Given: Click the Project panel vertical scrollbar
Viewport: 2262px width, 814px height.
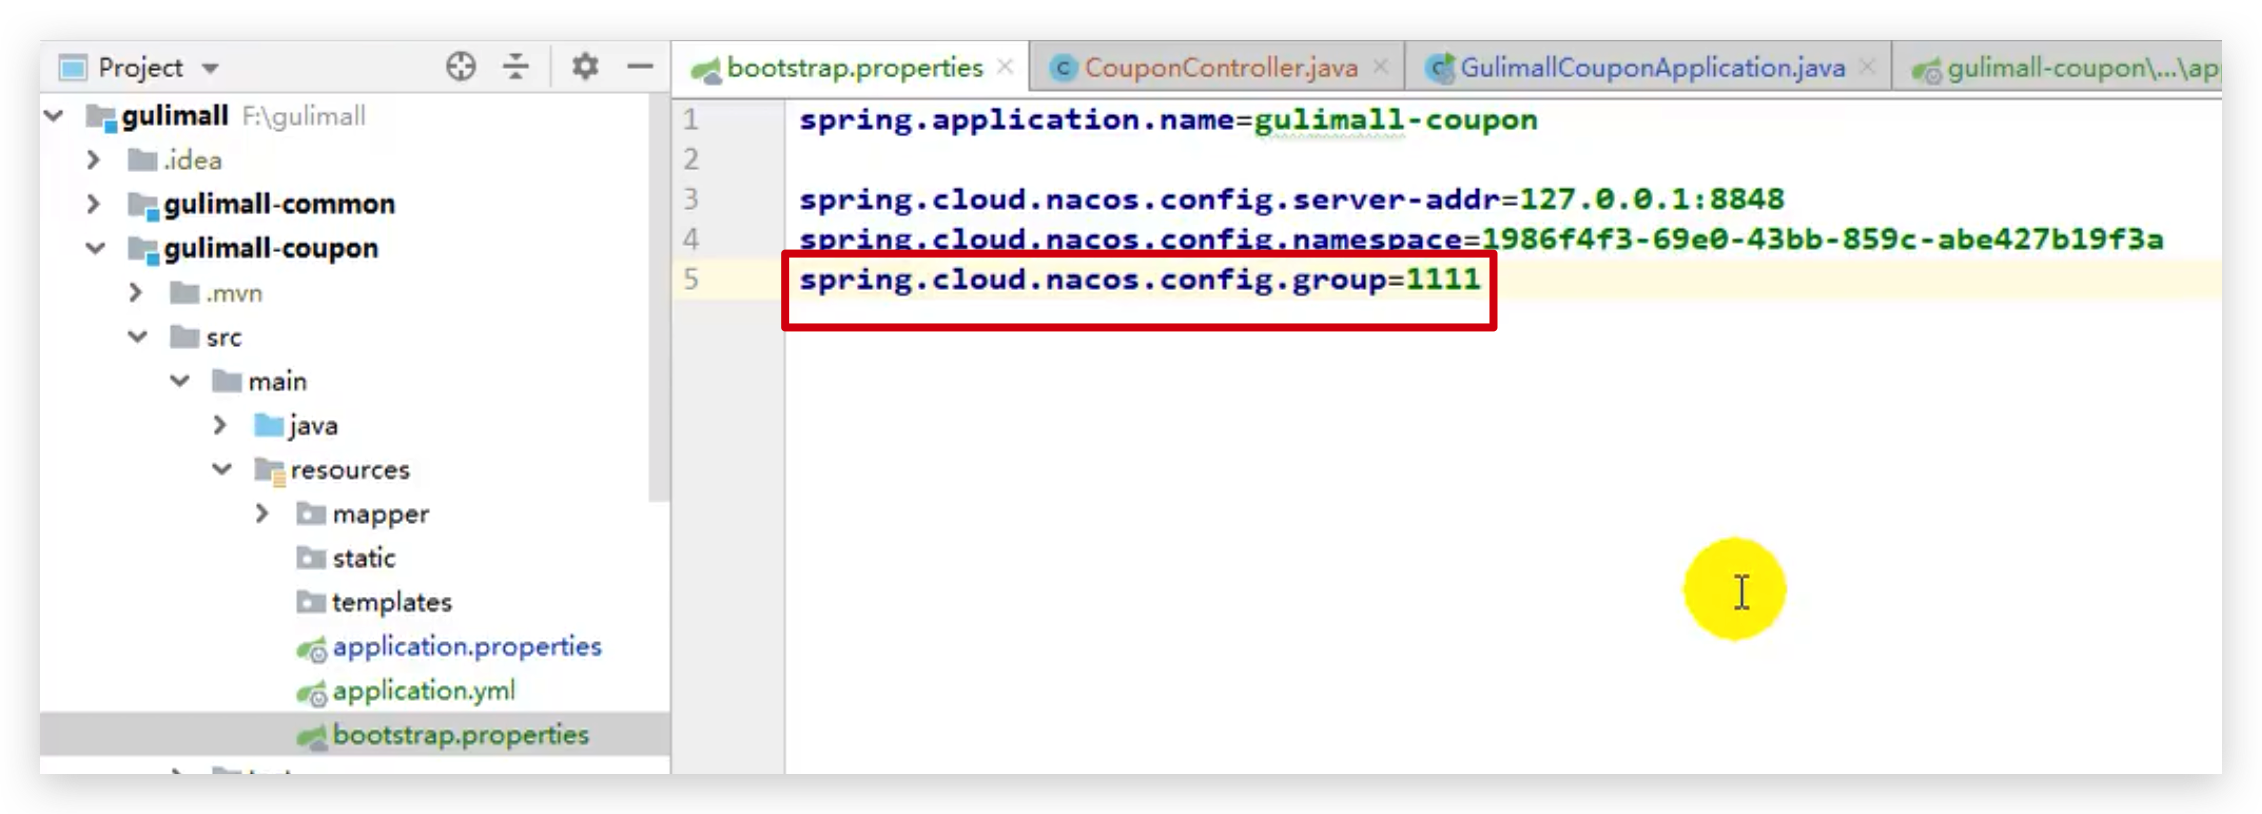Looking at the screenshot, I should point(658,297).
